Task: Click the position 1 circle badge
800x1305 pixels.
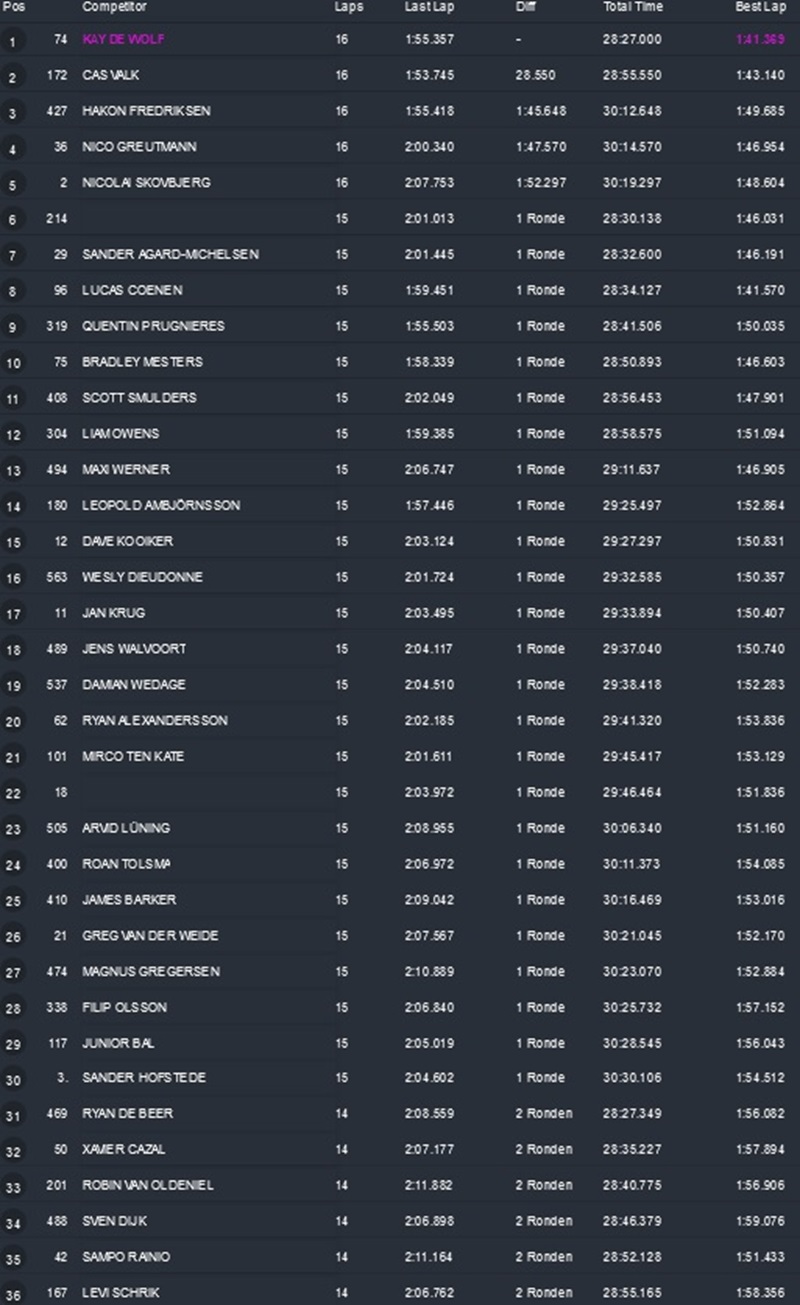Action: click(12, 41)
